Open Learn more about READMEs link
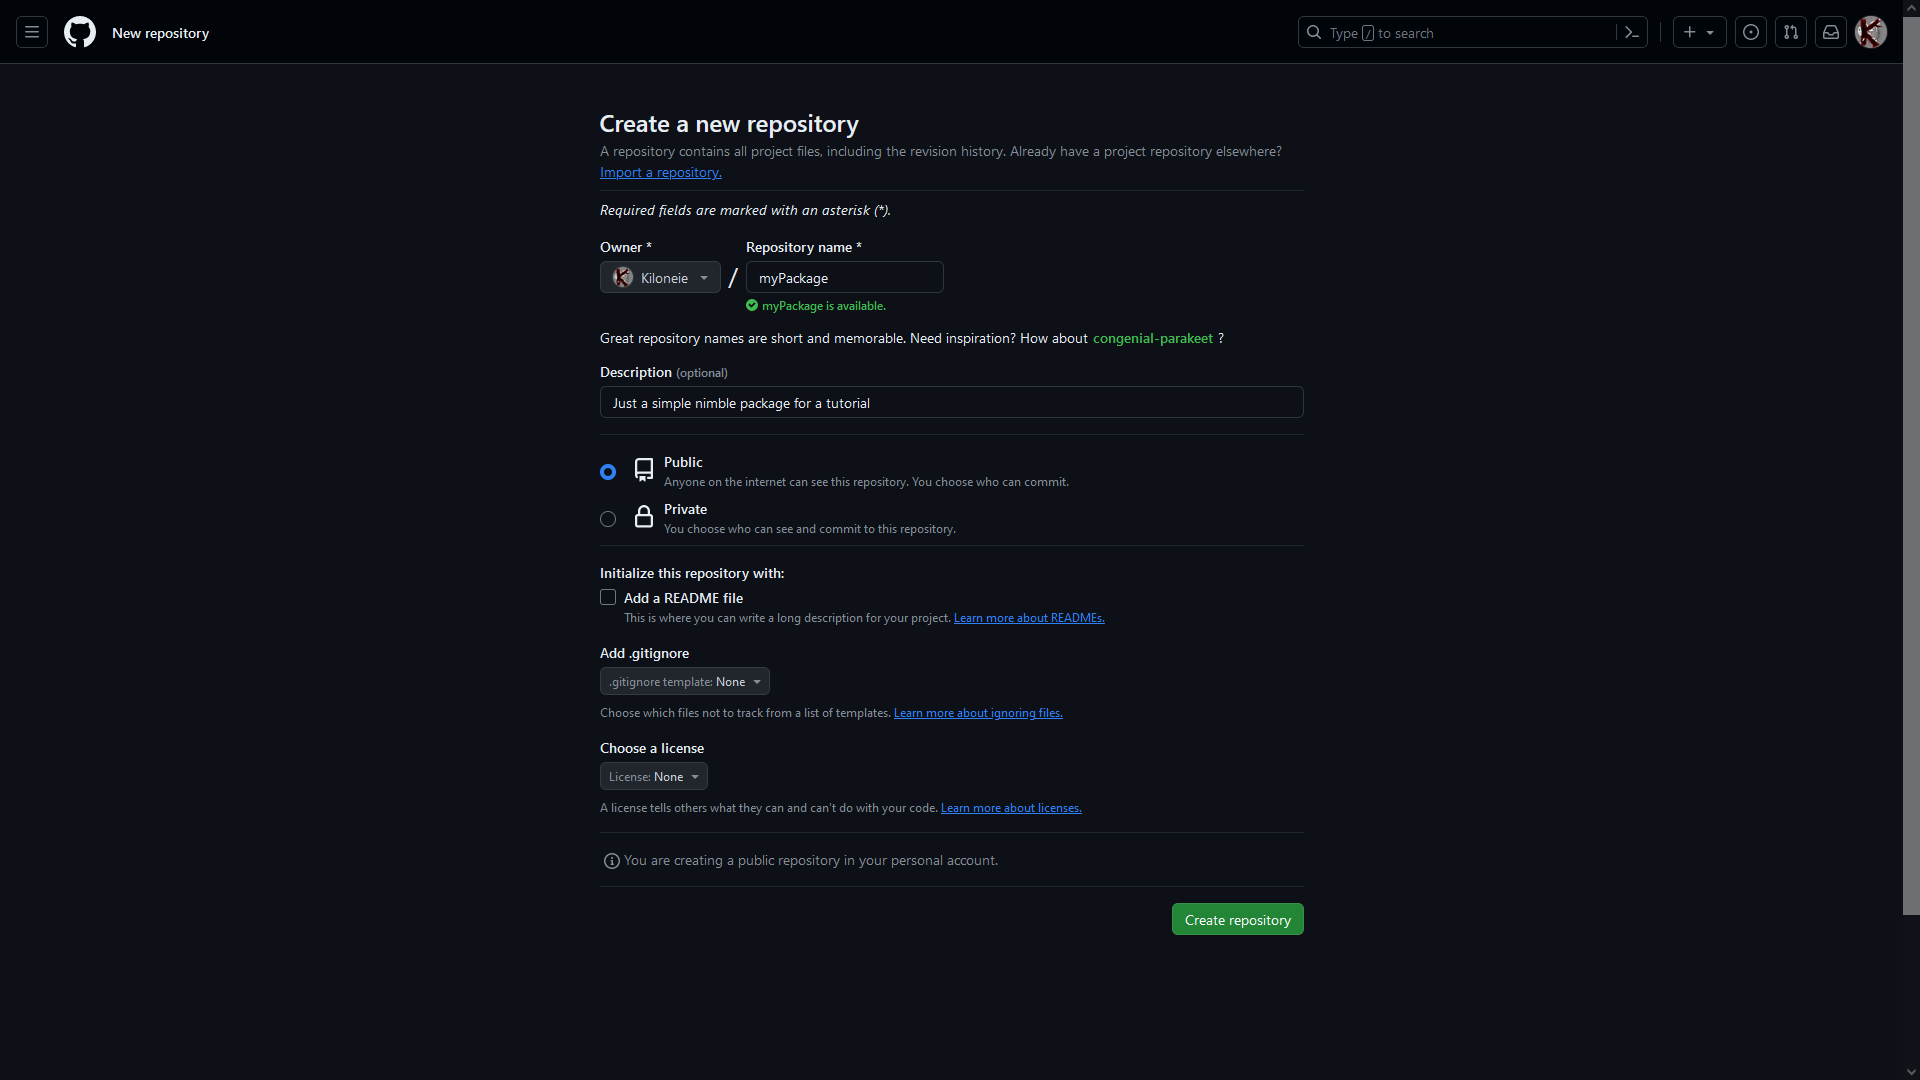The height and width of the screenshot is (1080, 1920). (1029, 618)
